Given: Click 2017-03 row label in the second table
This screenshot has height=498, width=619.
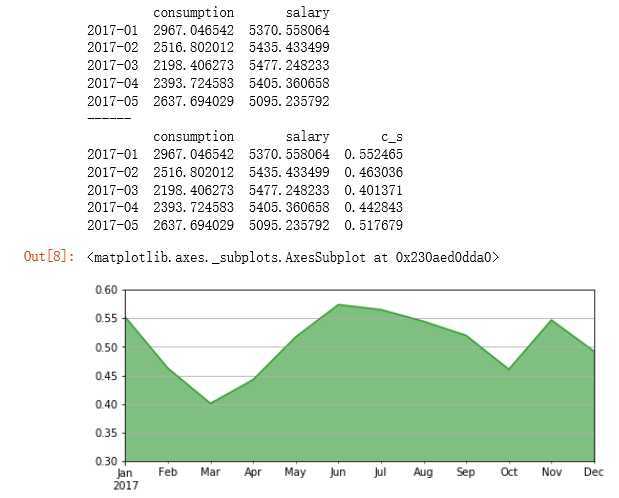Looking at the screenshot, I should click(113, 190).
